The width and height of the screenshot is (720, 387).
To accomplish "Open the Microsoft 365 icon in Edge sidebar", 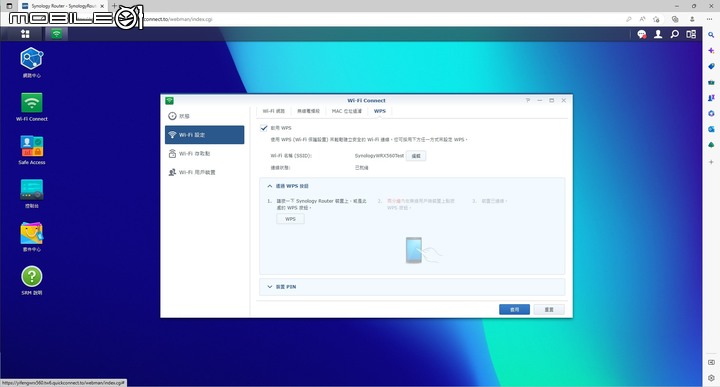I will point(711,113).
